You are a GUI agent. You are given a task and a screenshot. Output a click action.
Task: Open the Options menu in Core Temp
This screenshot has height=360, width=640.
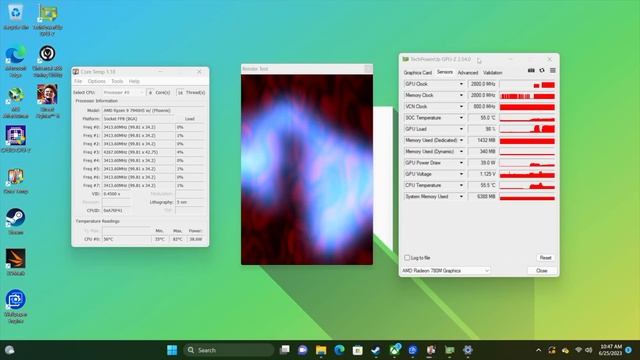click(x=97, y=81)
